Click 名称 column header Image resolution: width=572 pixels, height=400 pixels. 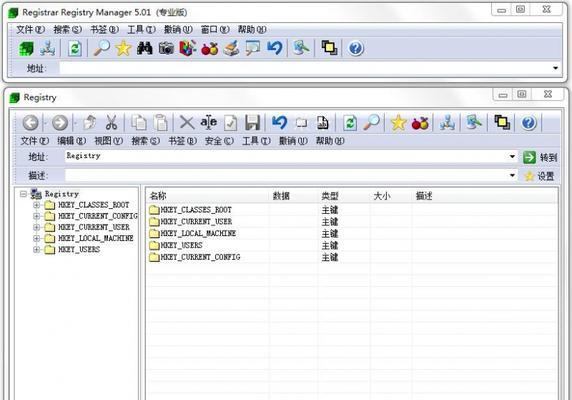pos(208,196)
